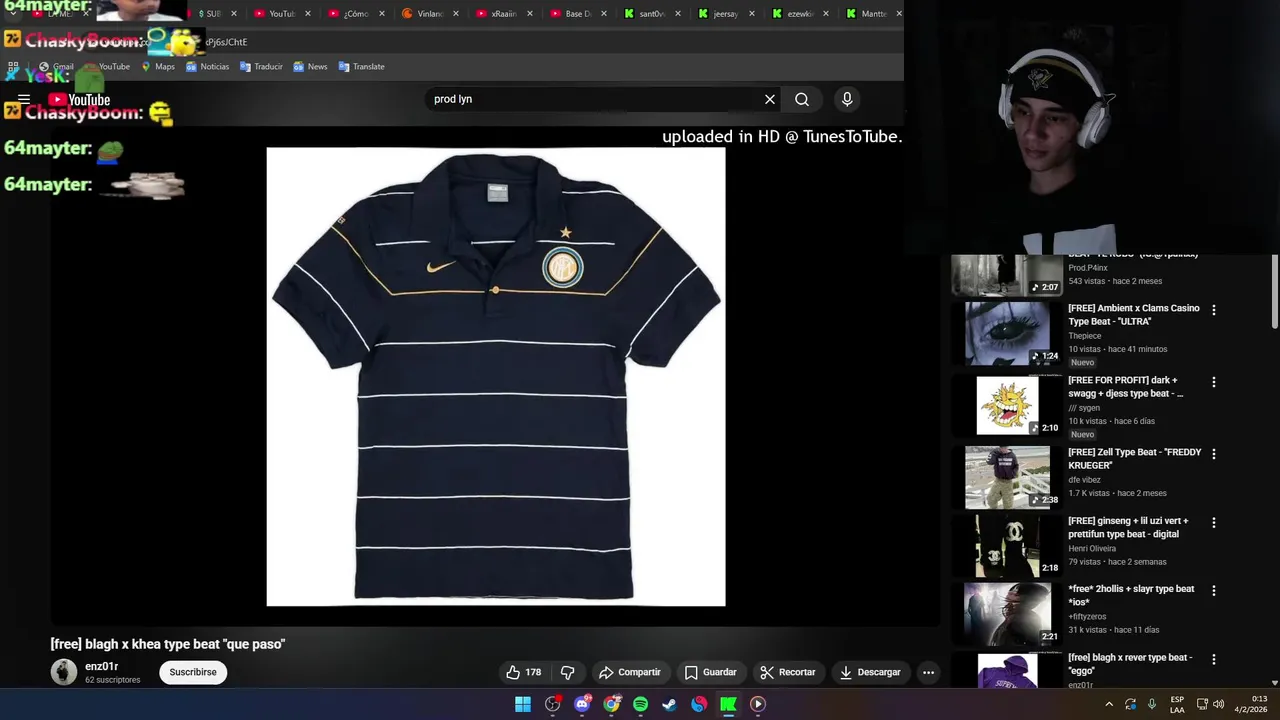This screenshot has height=720, width=1280.
Task: Open the '[FREE] Zell Type Beat' title link
Action: [1134, 459]
